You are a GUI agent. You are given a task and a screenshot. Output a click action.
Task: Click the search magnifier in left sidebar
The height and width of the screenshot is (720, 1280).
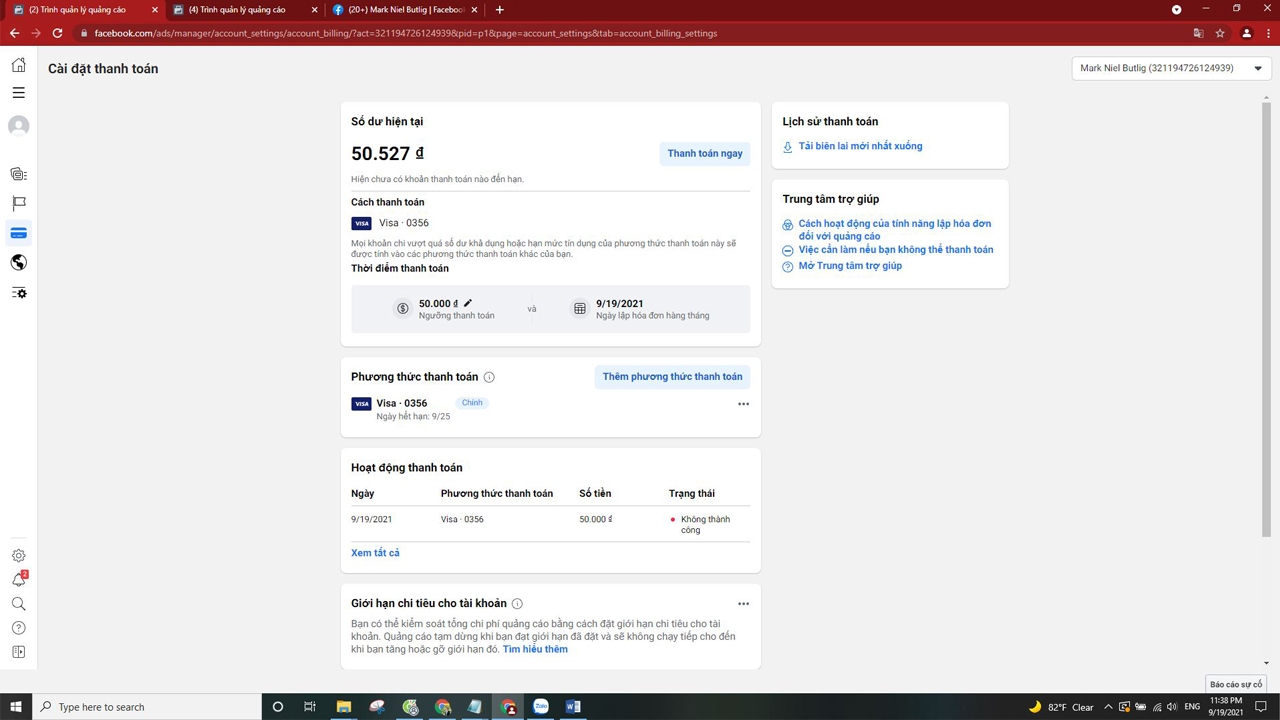(18, 604)
